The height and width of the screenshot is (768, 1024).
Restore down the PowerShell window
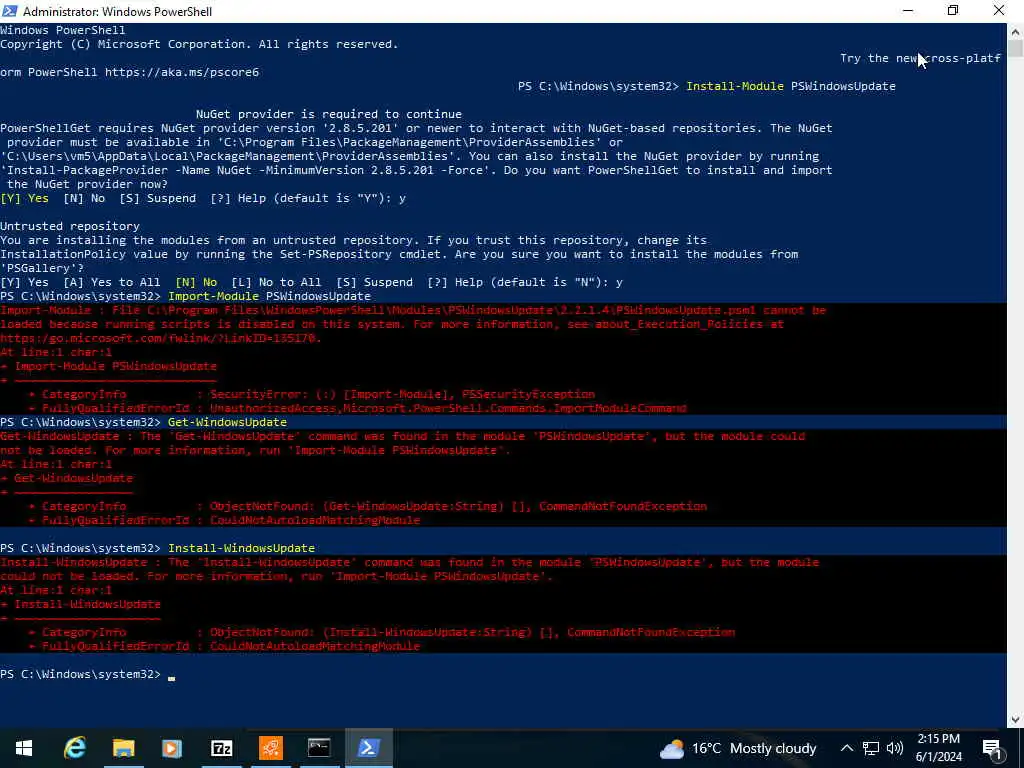953,11
